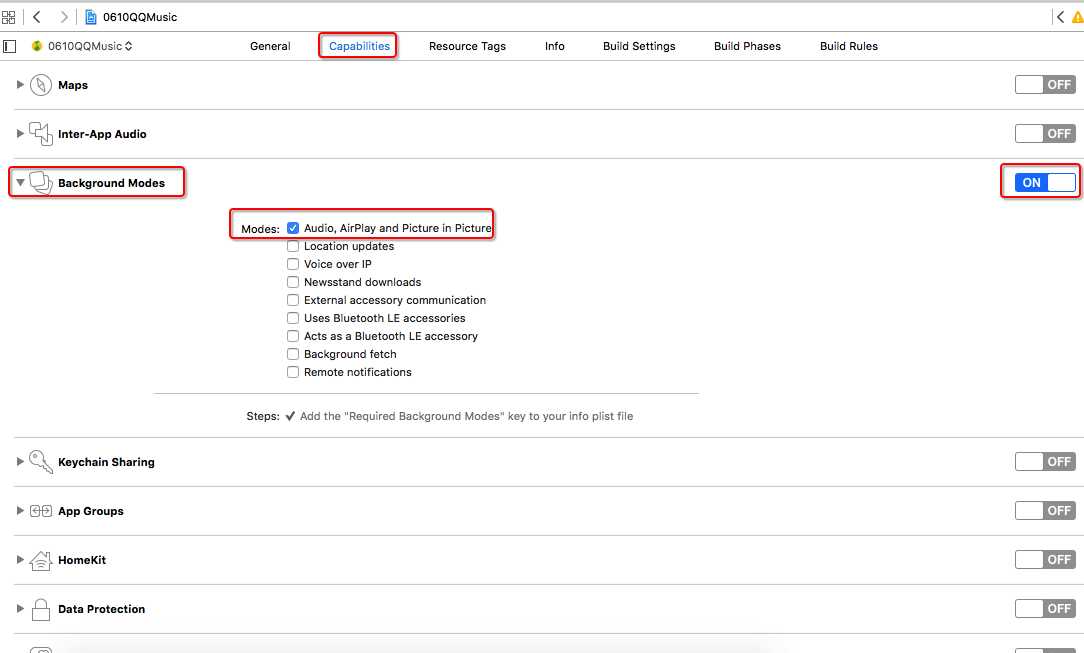Open the Build Rules tab

click(849, 46)
